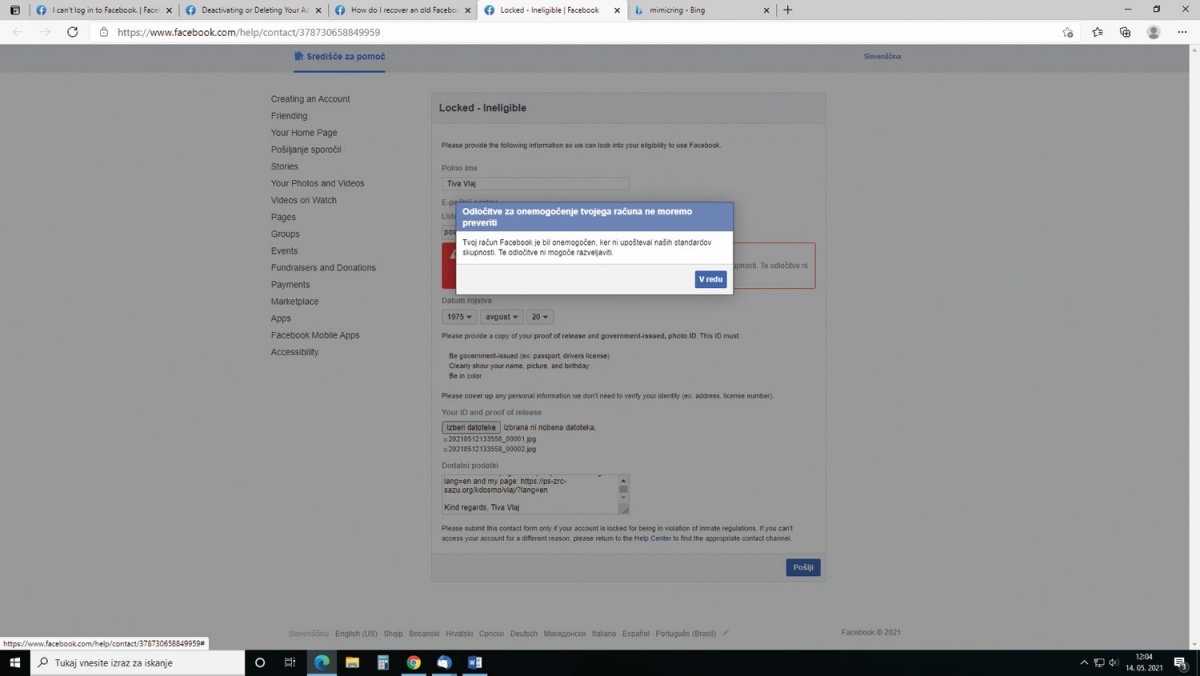The height and width of the screenshot is (676, 1200).
Task: Remove attached file 20210512133558_00002.jpg
Action: coord(444,449)
